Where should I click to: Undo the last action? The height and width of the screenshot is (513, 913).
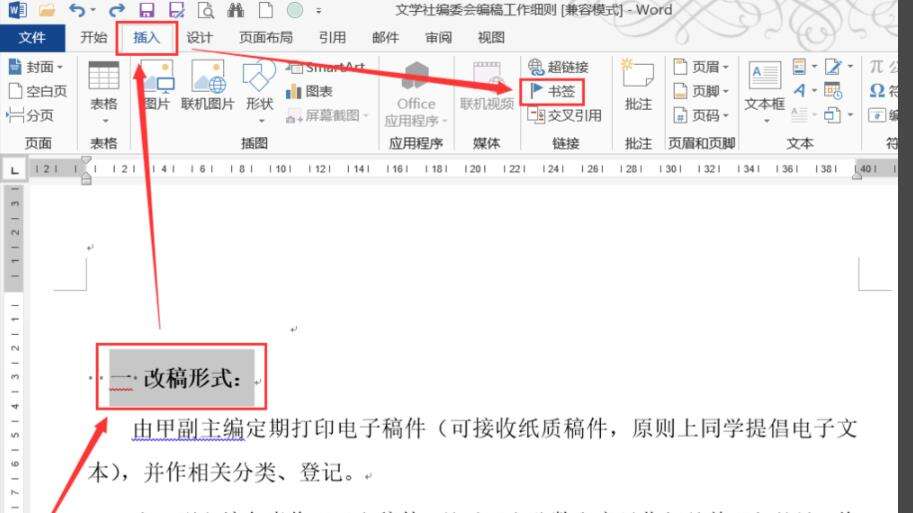pyautogui.click(x=76, y=10)
